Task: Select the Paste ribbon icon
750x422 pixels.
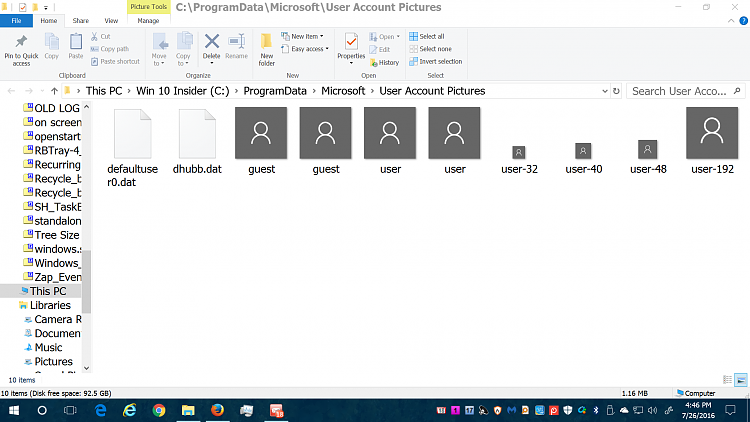Action: tap(76, 46)
